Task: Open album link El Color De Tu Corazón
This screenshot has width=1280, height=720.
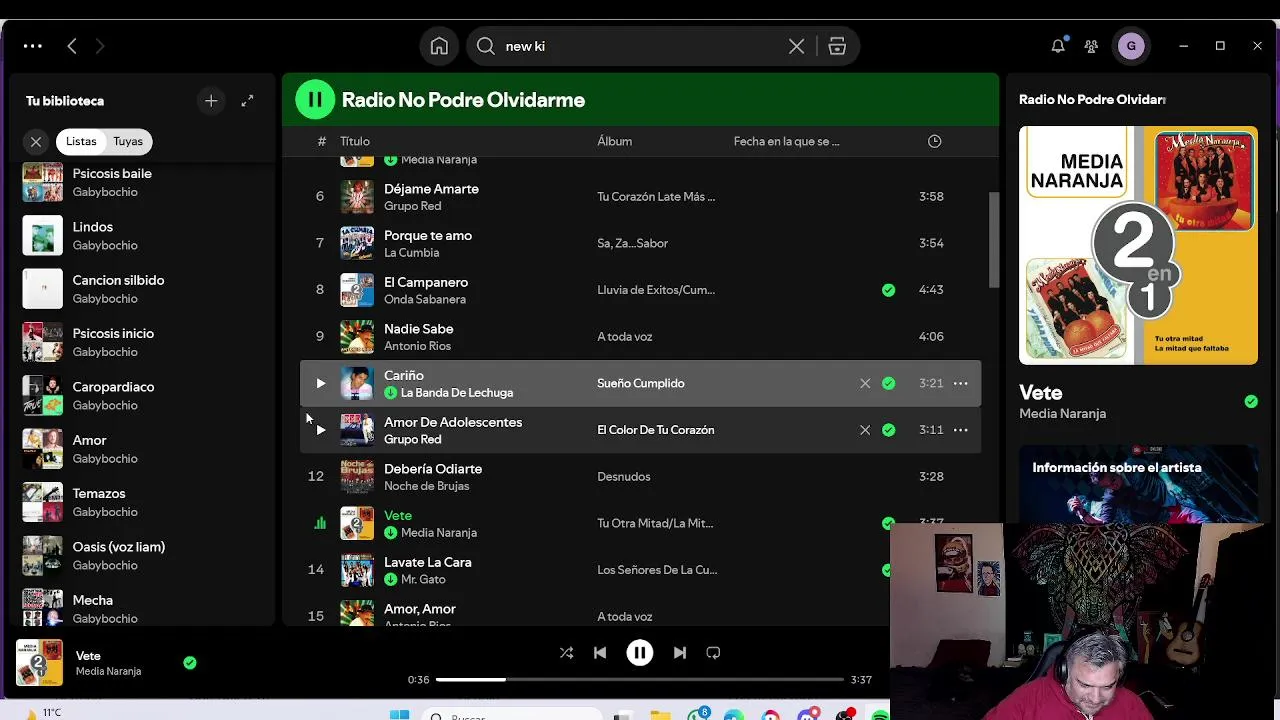Action: point(655,430)
